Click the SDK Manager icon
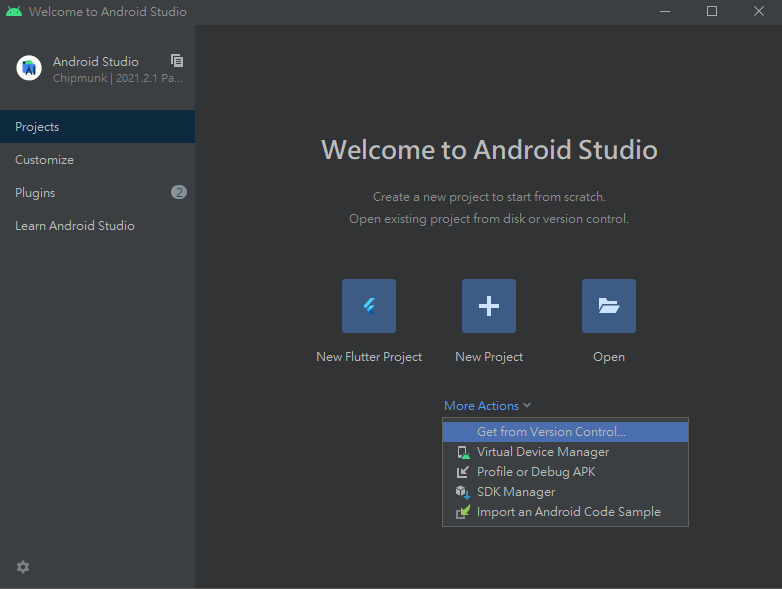 click(463, 492)
